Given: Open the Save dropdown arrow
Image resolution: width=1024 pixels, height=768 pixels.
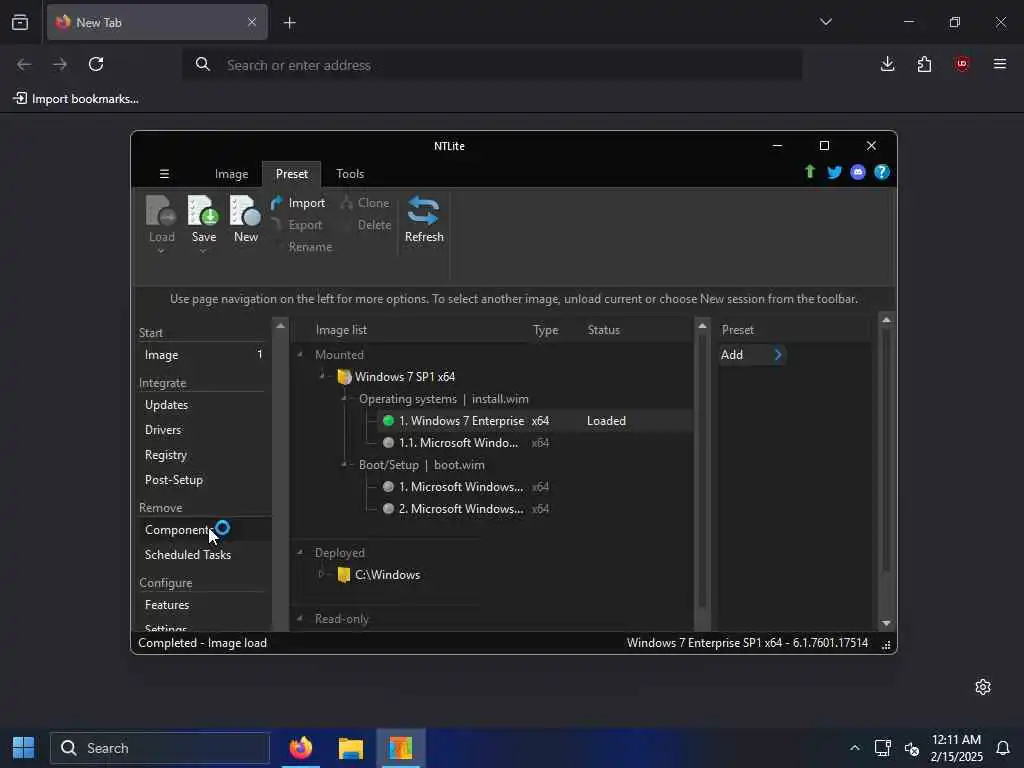Looking at the screenshot, I should 203,251.
